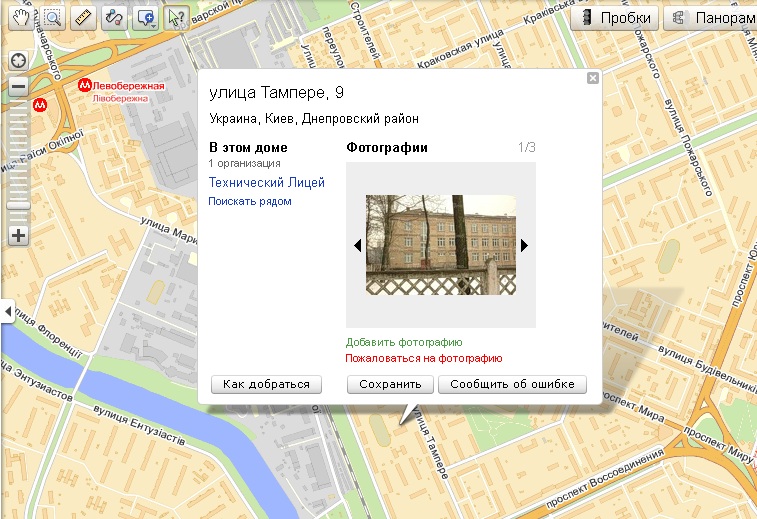
Task: Expand the collapsed left side panel
Action: (5, 312)
